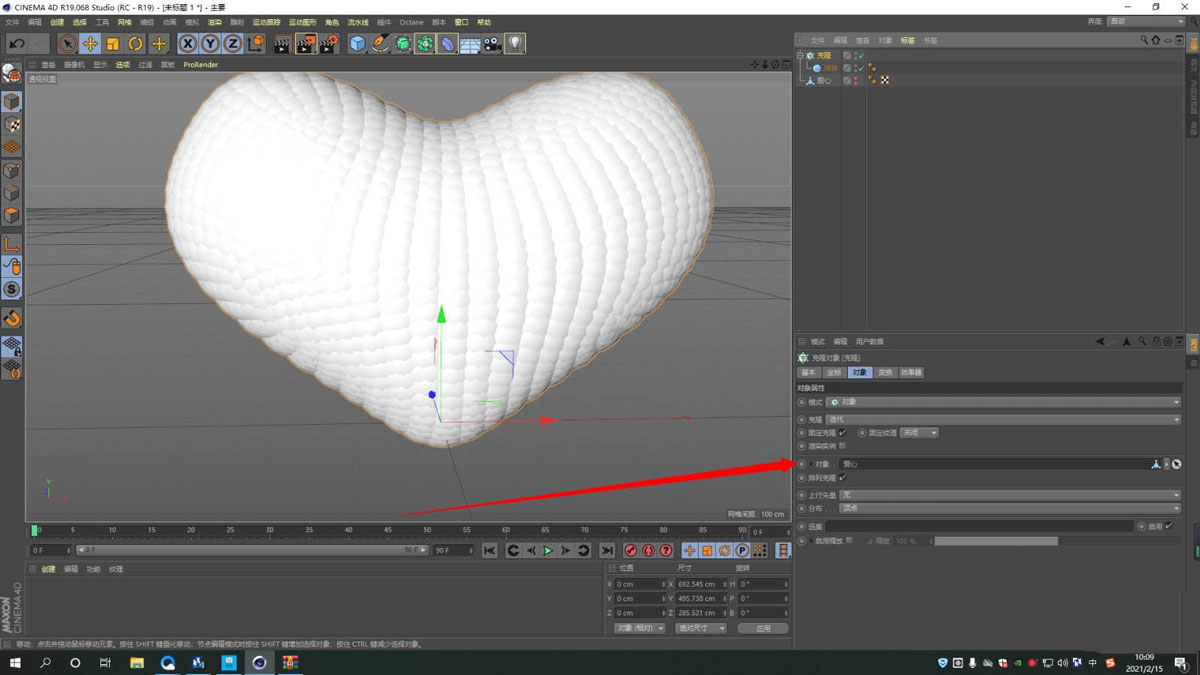
Task: Toggle the X-axis lock icon
Action: [188, 44]
